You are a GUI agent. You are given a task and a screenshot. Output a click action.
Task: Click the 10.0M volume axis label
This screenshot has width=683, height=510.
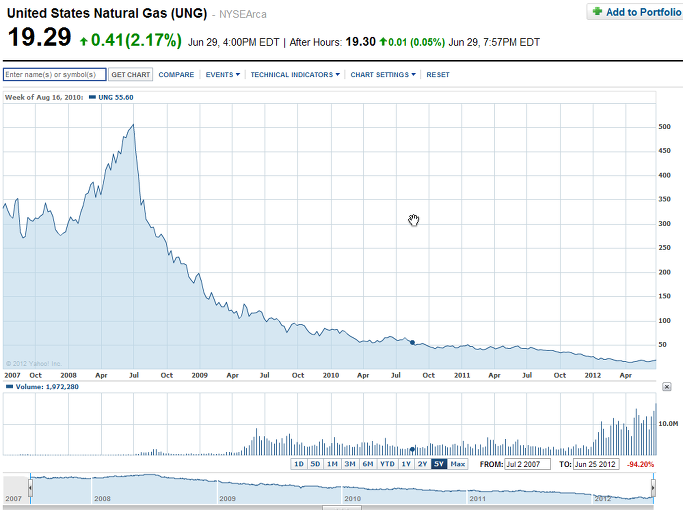(668, 423)
